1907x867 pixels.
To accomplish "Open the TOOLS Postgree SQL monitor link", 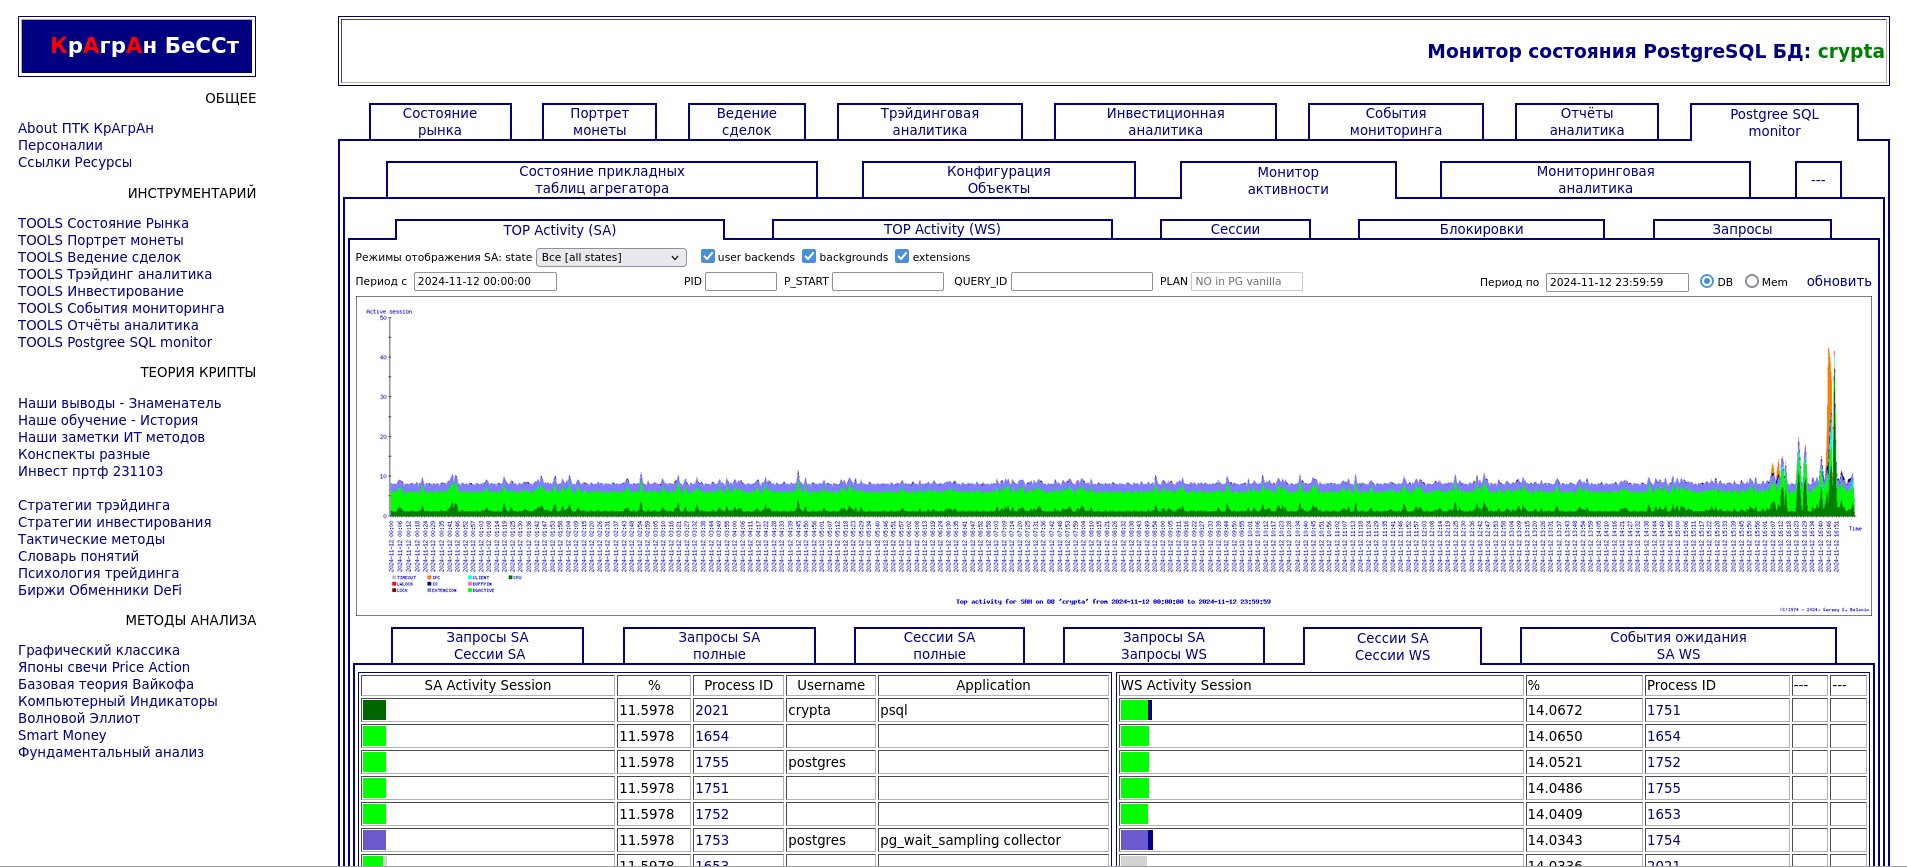I will (115, 342).
